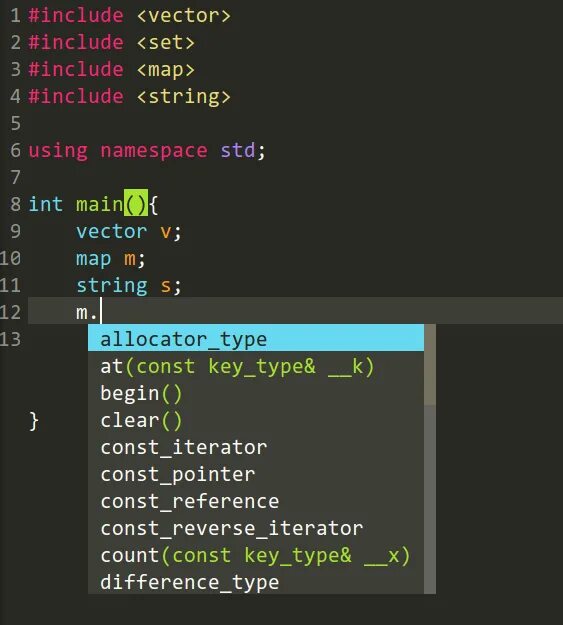Click the 'm.' text on line 12
Viewport: 563px width, 625px height.
[x=87, y=312]
